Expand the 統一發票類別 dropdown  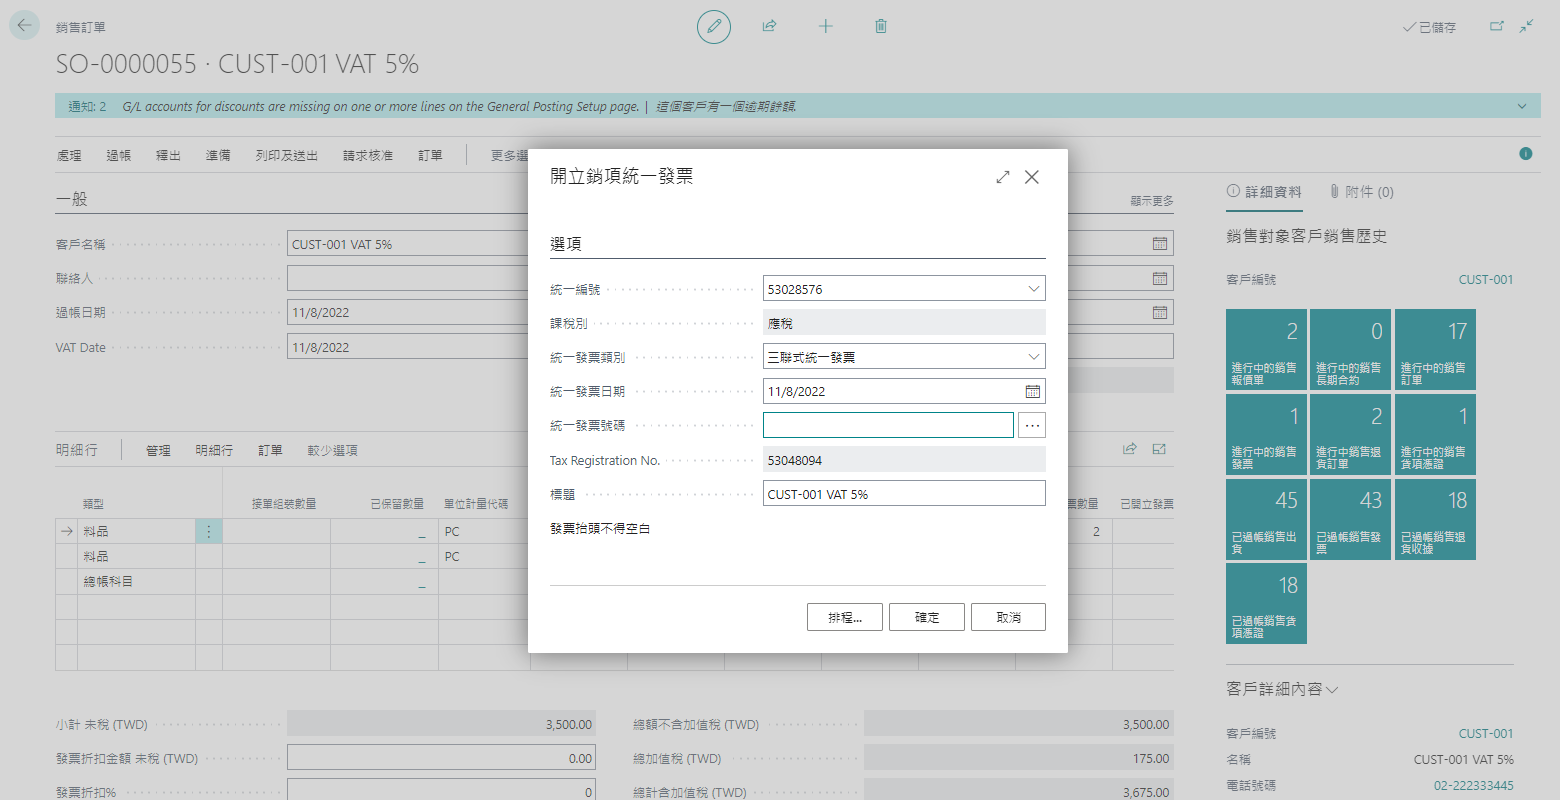coord(1034,357)
